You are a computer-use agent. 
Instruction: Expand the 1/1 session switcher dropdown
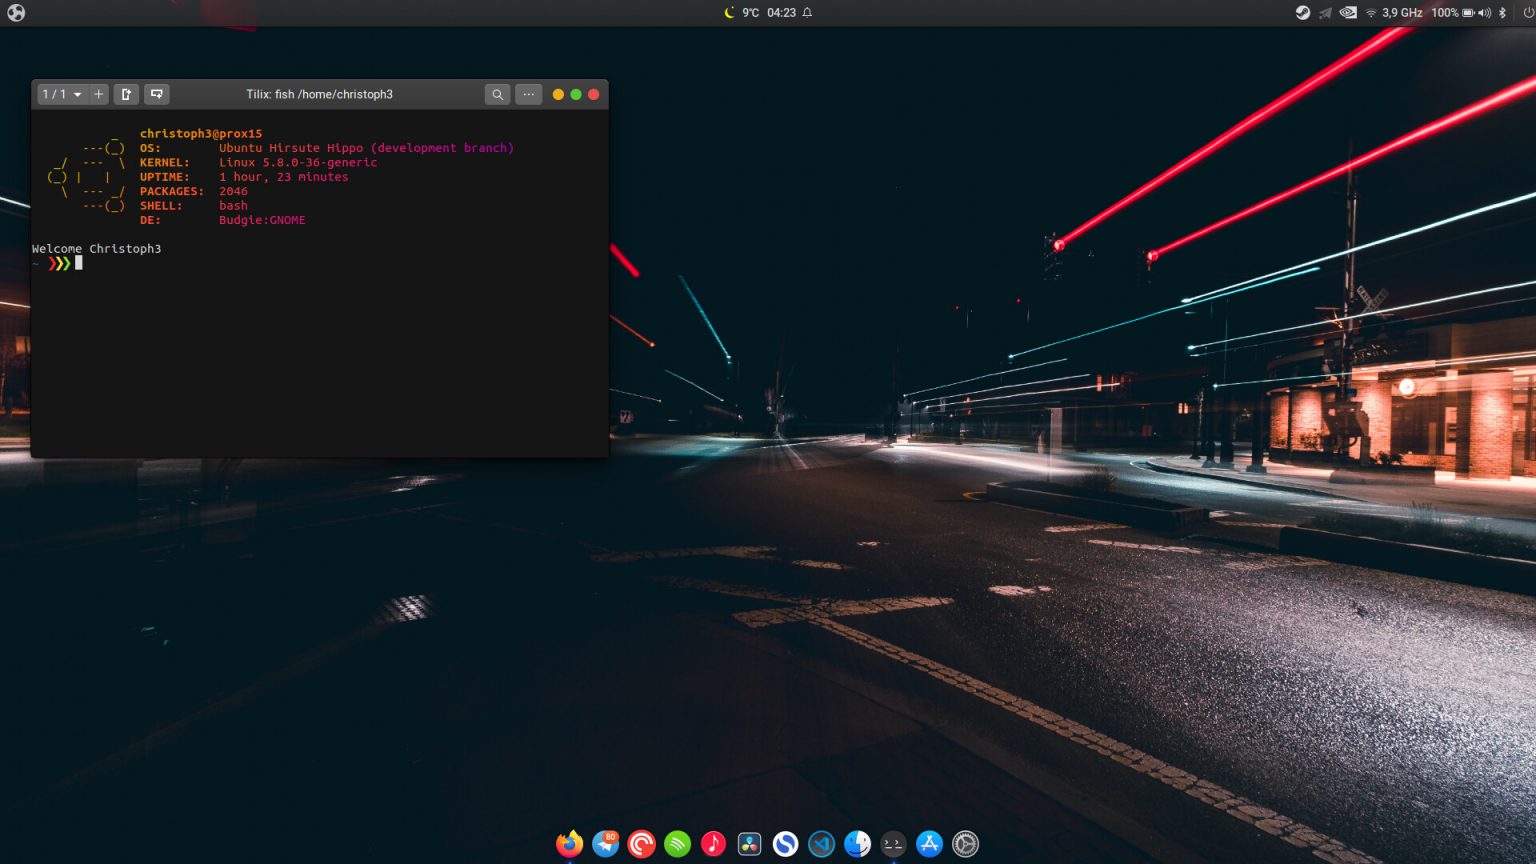click(60, 94)
